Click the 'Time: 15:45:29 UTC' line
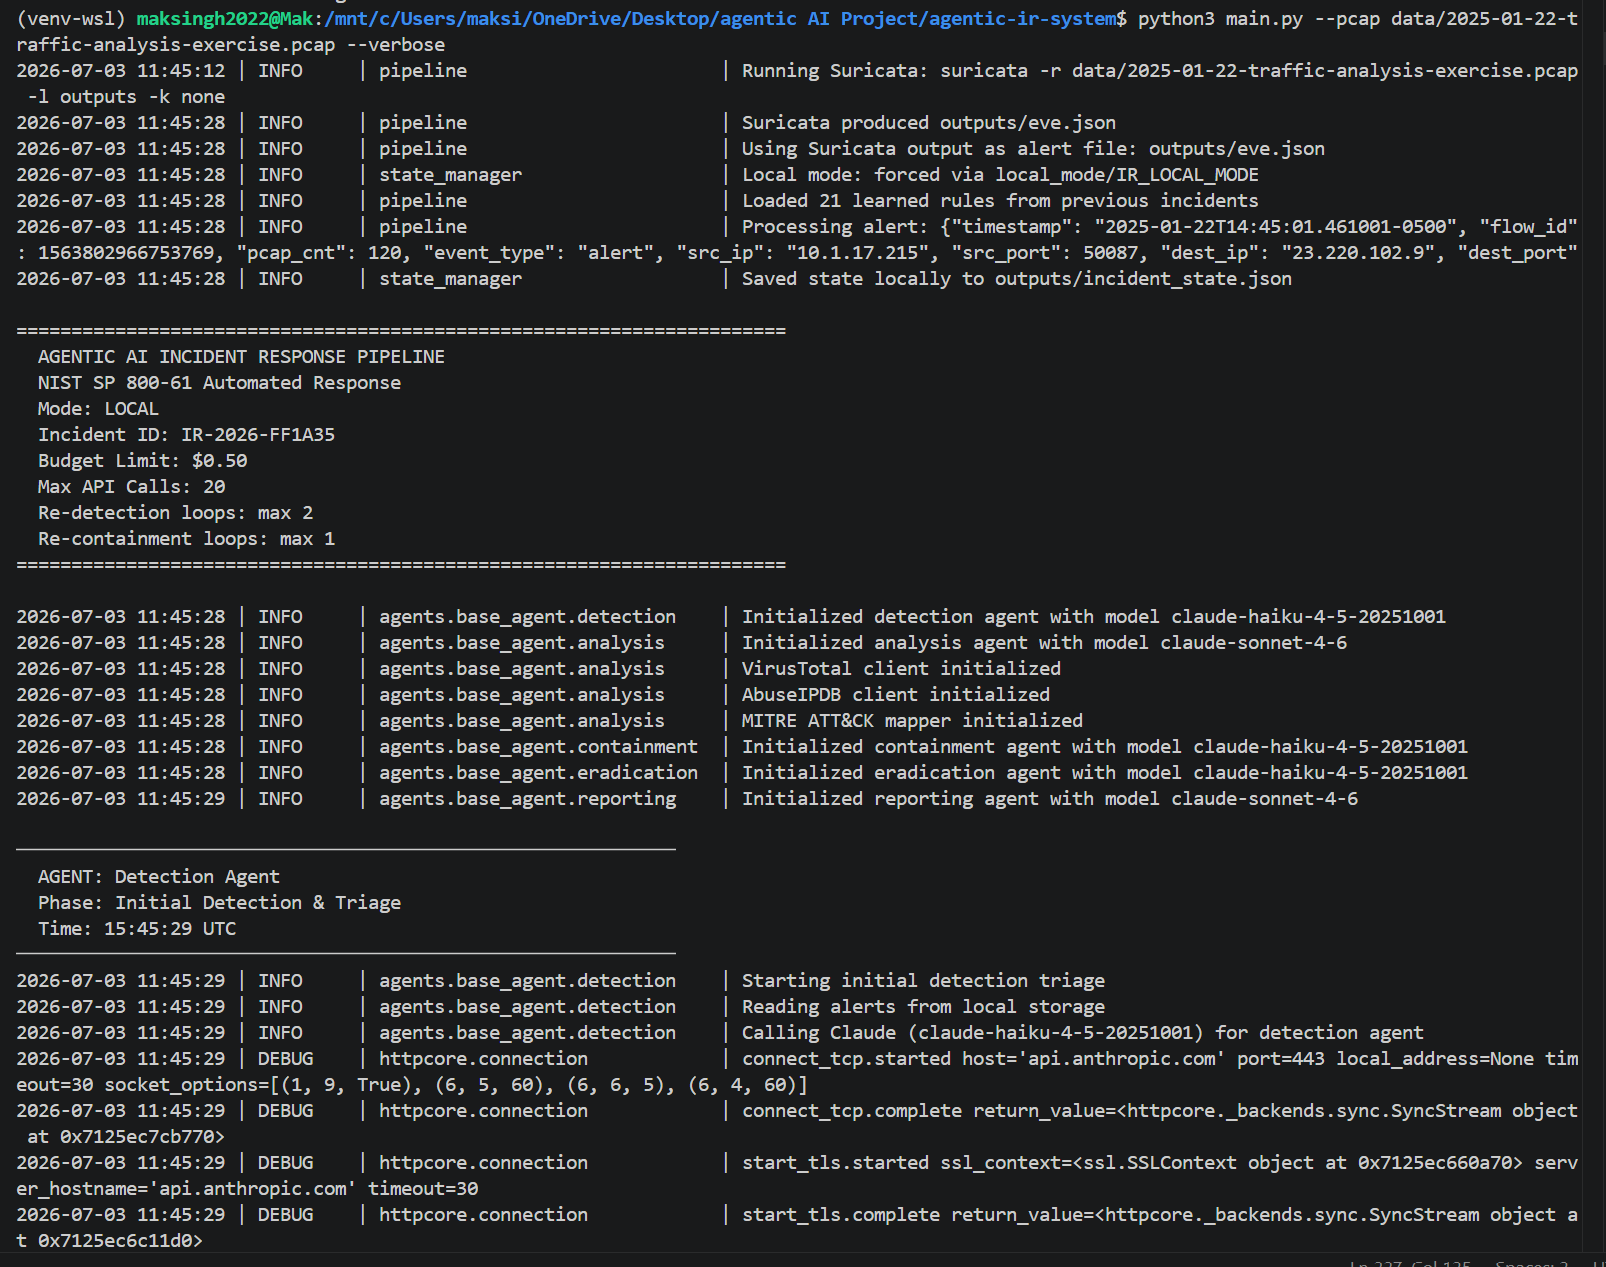Screen dimensions: 1606x1267 (x=137, y=929)
